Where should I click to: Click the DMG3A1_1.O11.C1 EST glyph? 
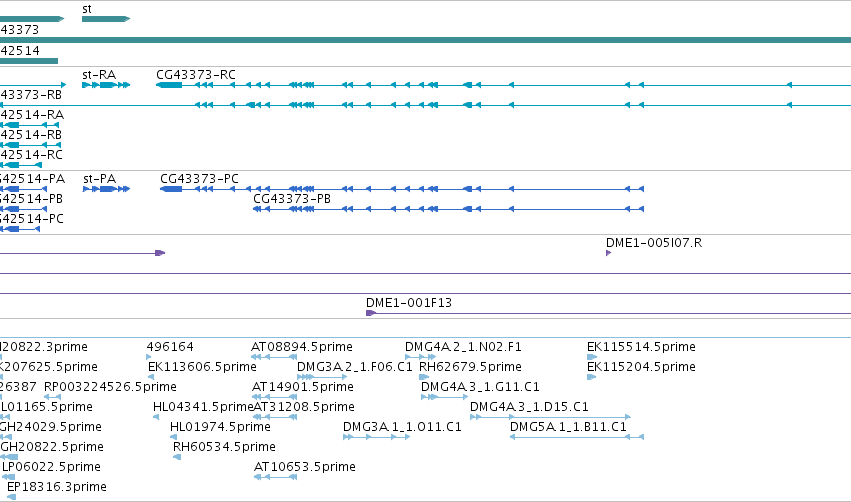[377, 437]
